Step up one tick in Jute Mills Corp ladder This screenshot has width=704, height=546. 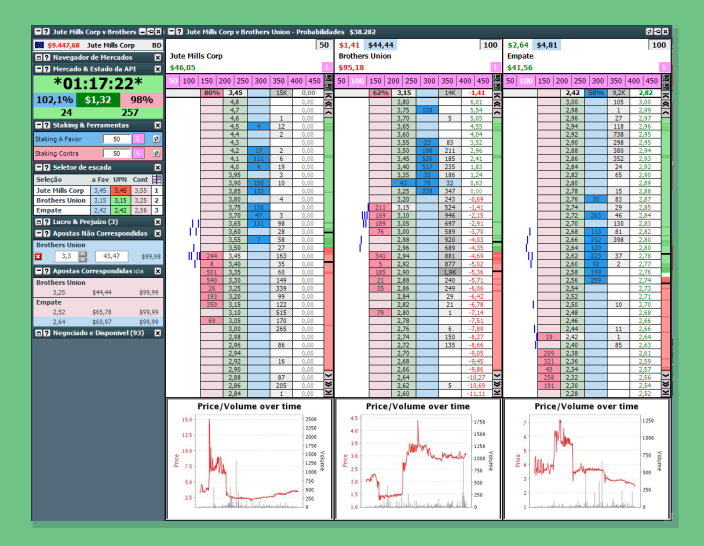pos(328,113)
